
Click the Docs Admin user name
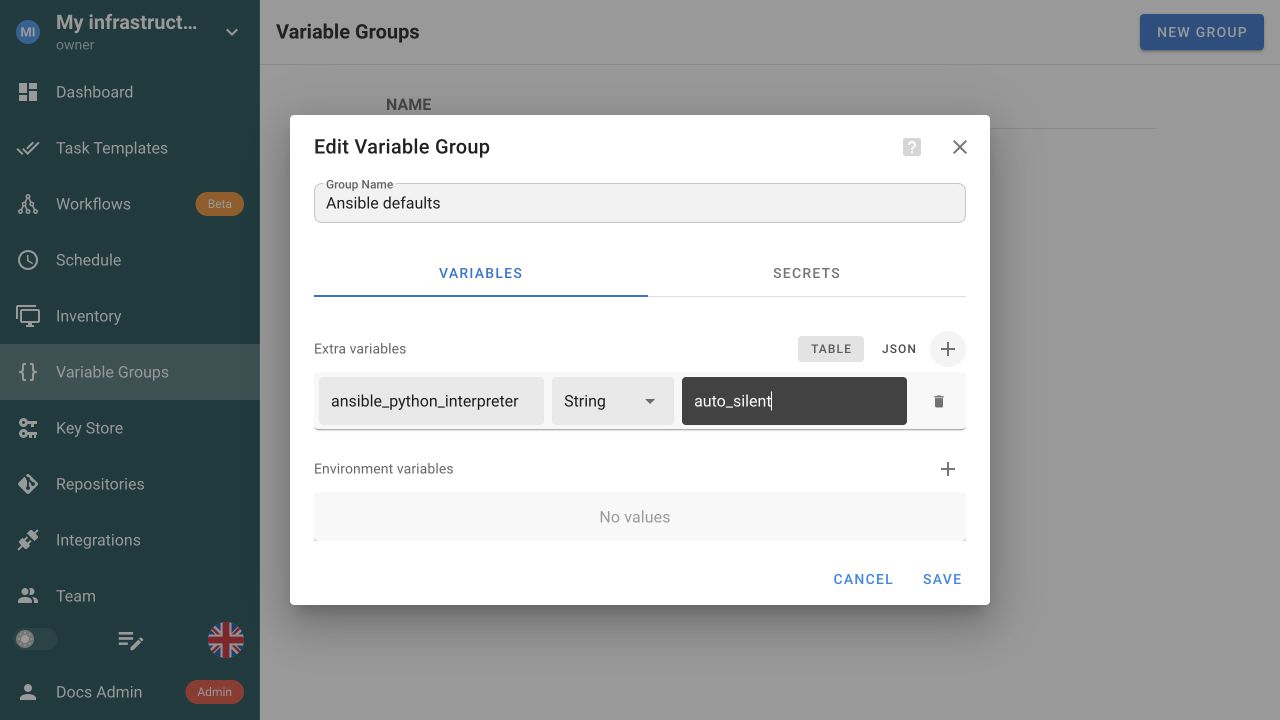pyautogui.click(x=99, y=692)
